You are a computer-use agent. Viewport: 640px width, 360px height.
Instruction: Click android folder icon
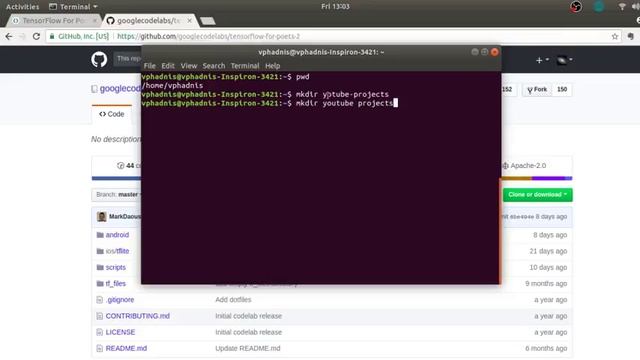(x=100, y=235)
